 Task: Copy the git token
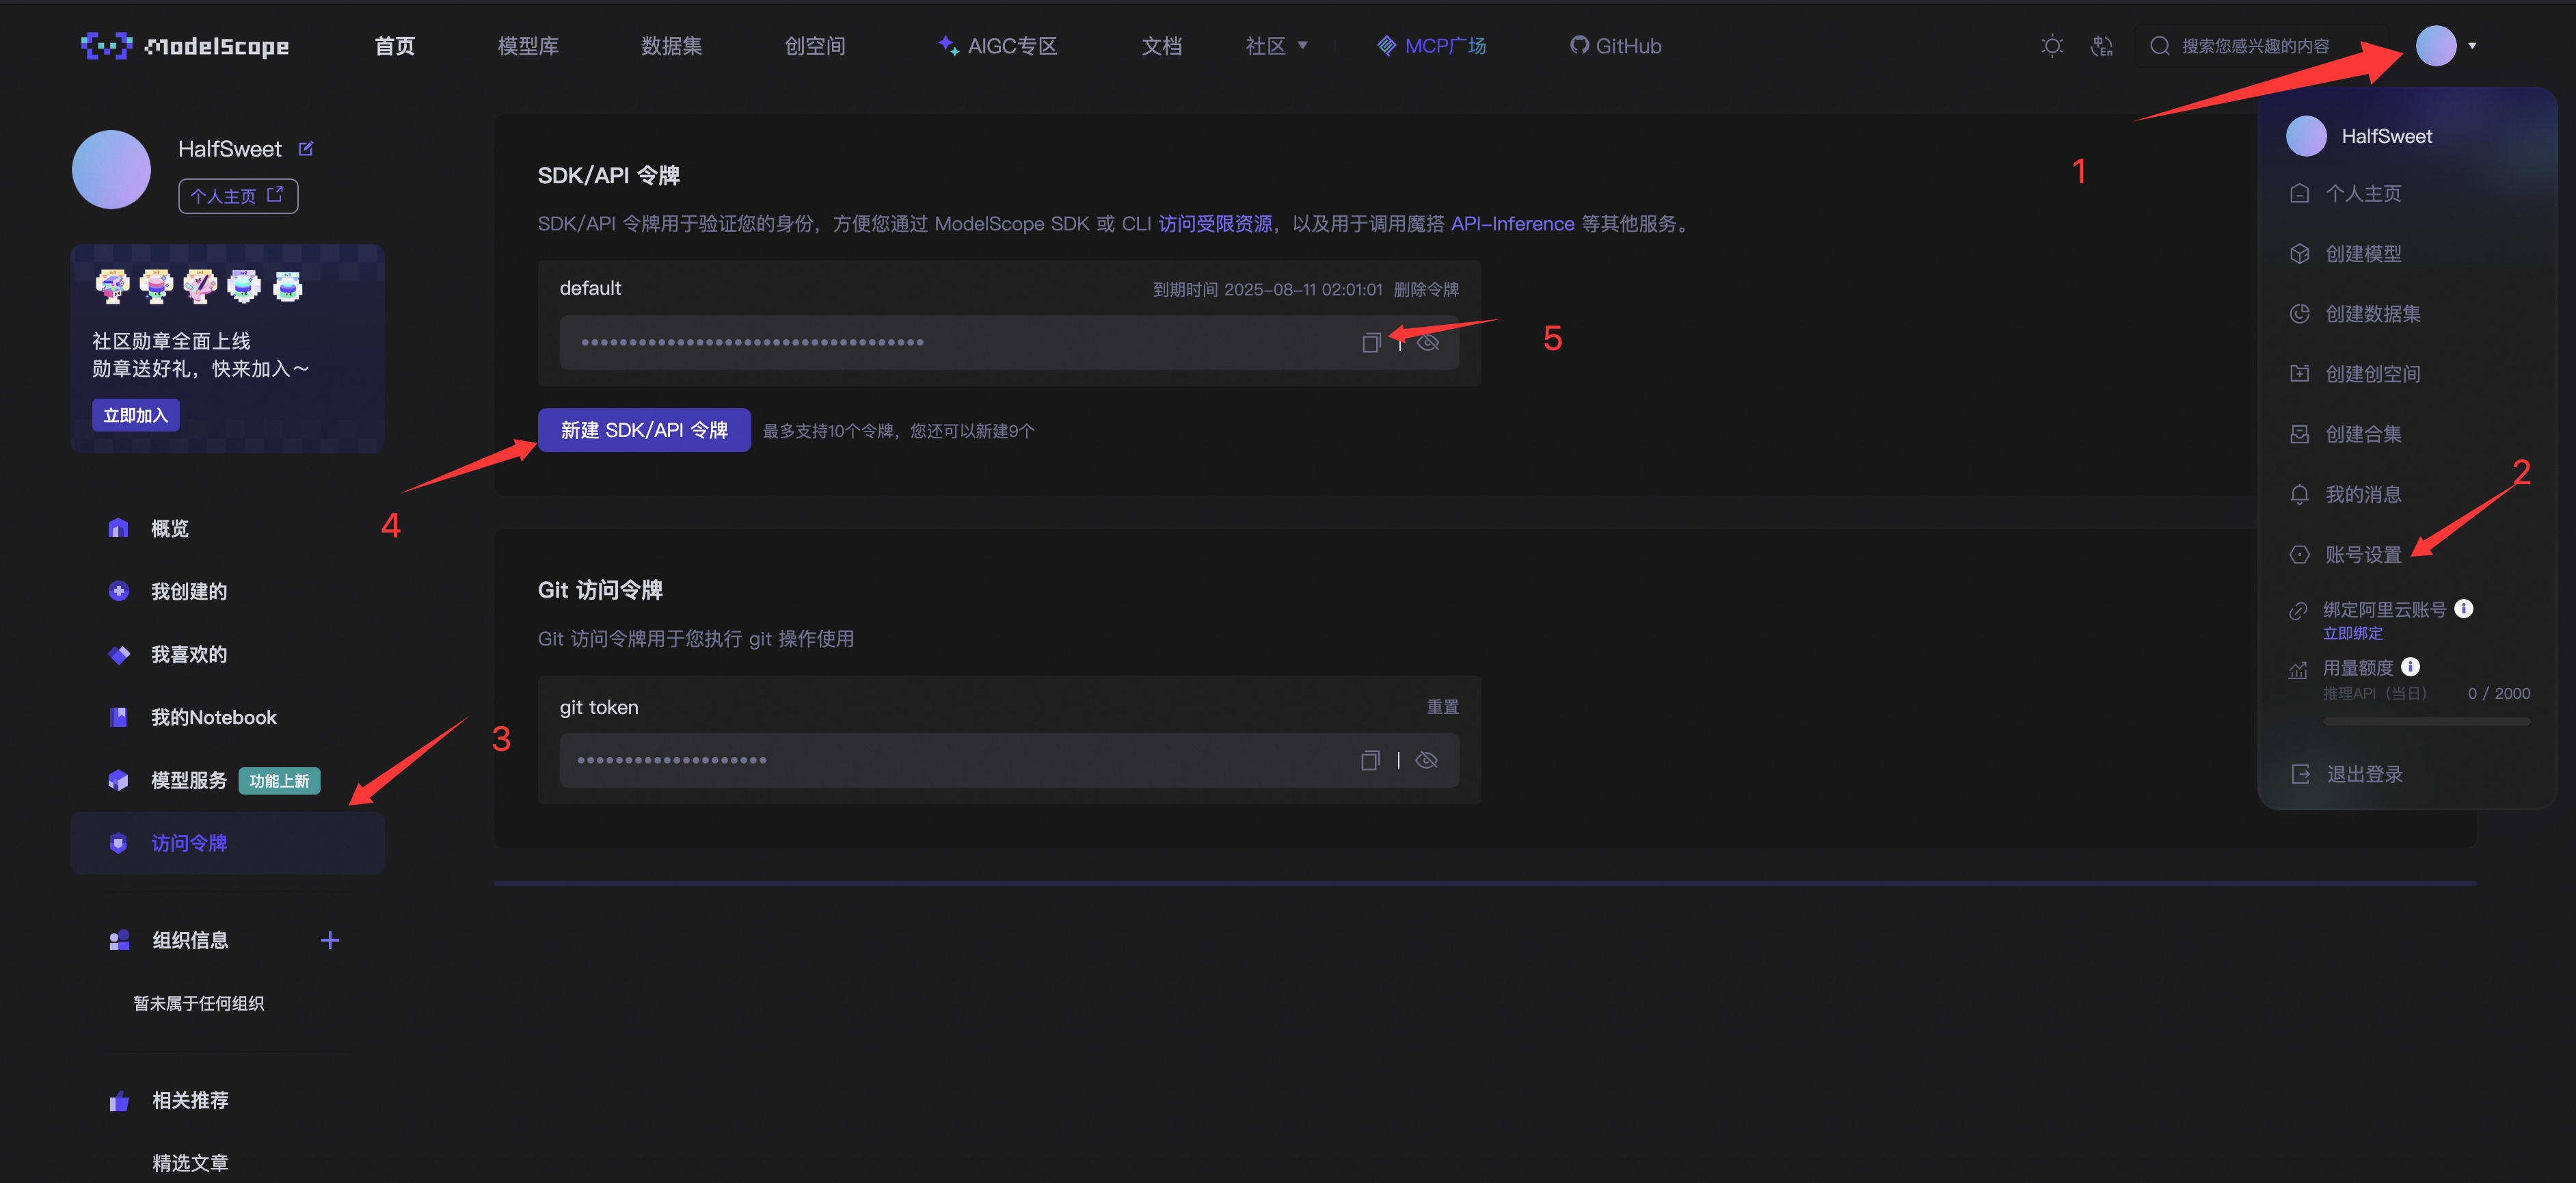1370,760
